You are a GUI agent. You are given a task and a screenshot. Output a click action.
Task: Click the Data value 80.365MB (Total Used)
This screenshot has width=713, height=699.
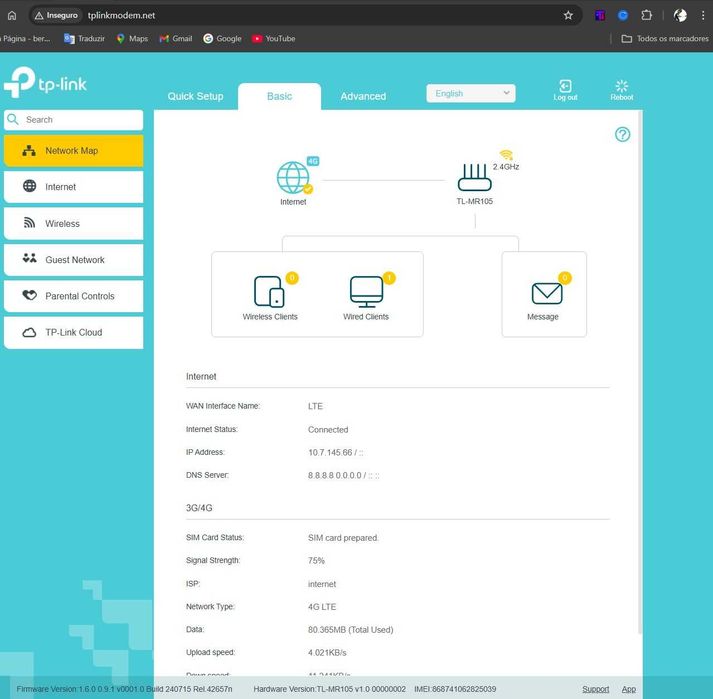[351, 630]
